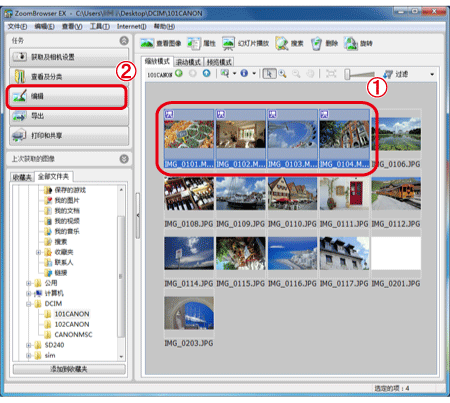Switch to Scroll Mode (滚动模式) tab
Screen dimensions: 450x403
coord(188,62)
